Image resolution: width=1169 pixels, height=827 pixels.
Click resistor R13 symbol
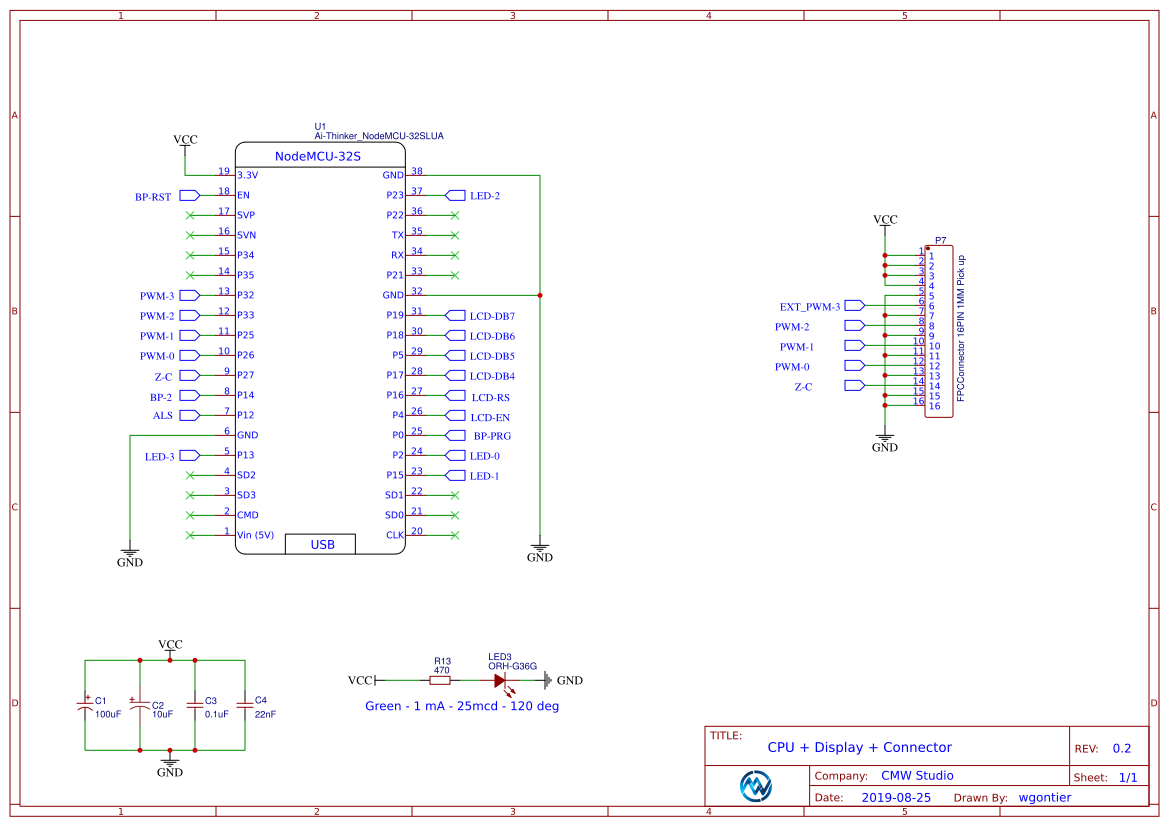[x=440, y=679]
